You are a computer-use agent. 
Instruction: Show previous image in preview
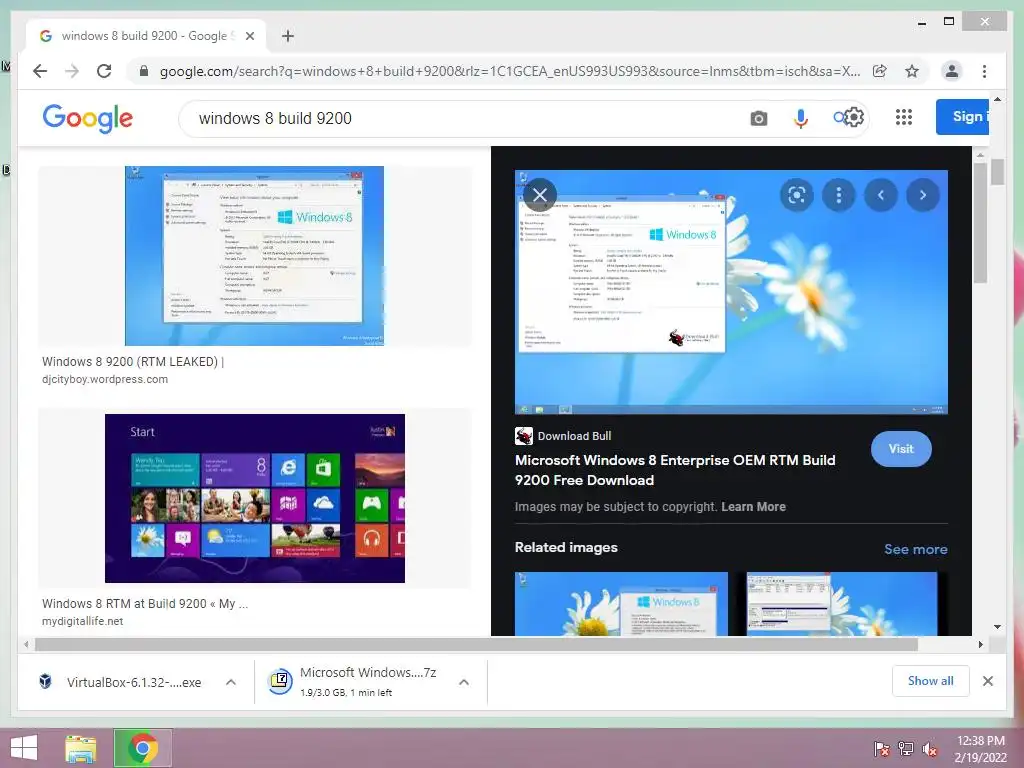tap(881, 195)
